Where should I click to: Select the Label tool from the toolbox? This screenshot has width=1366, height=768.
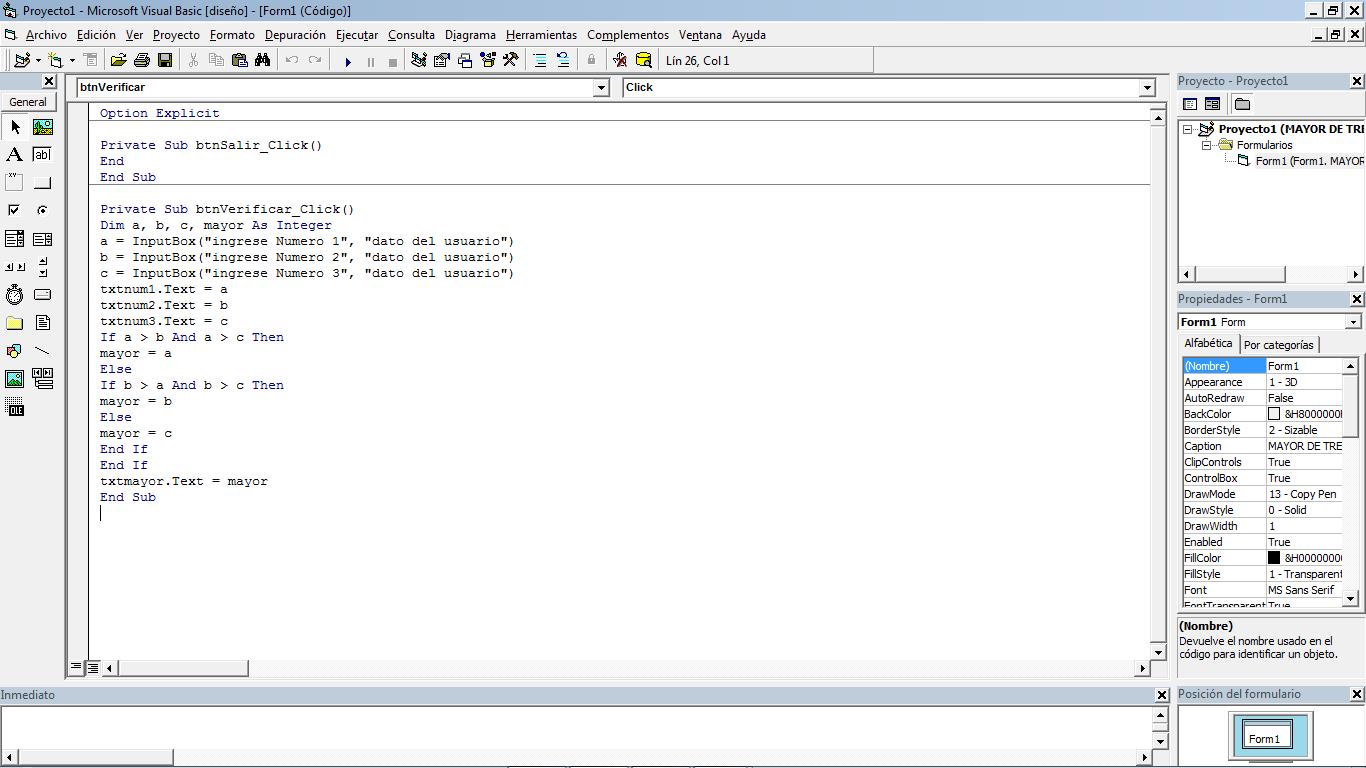pyautogui.click(x=14, y=154)
